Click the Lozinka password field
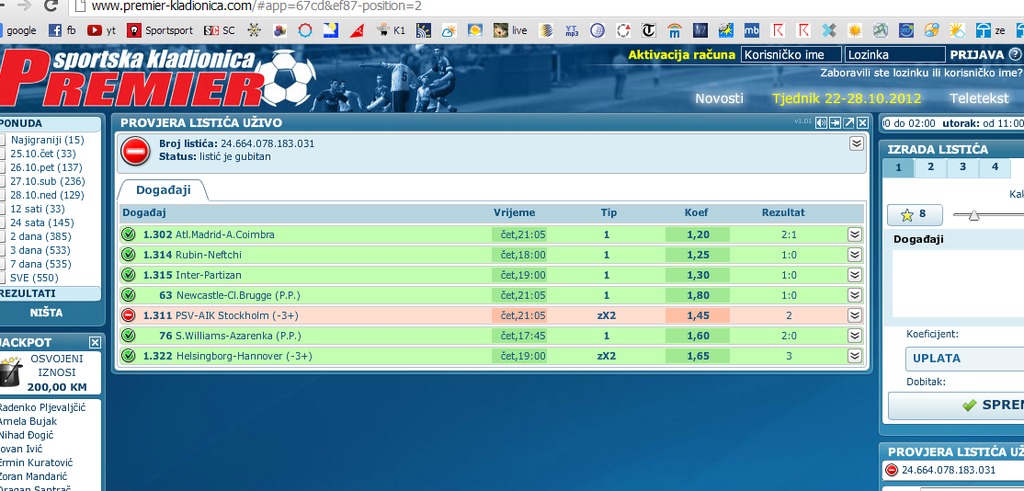Viewport: 1024px width, 491px height. (895, 55)
